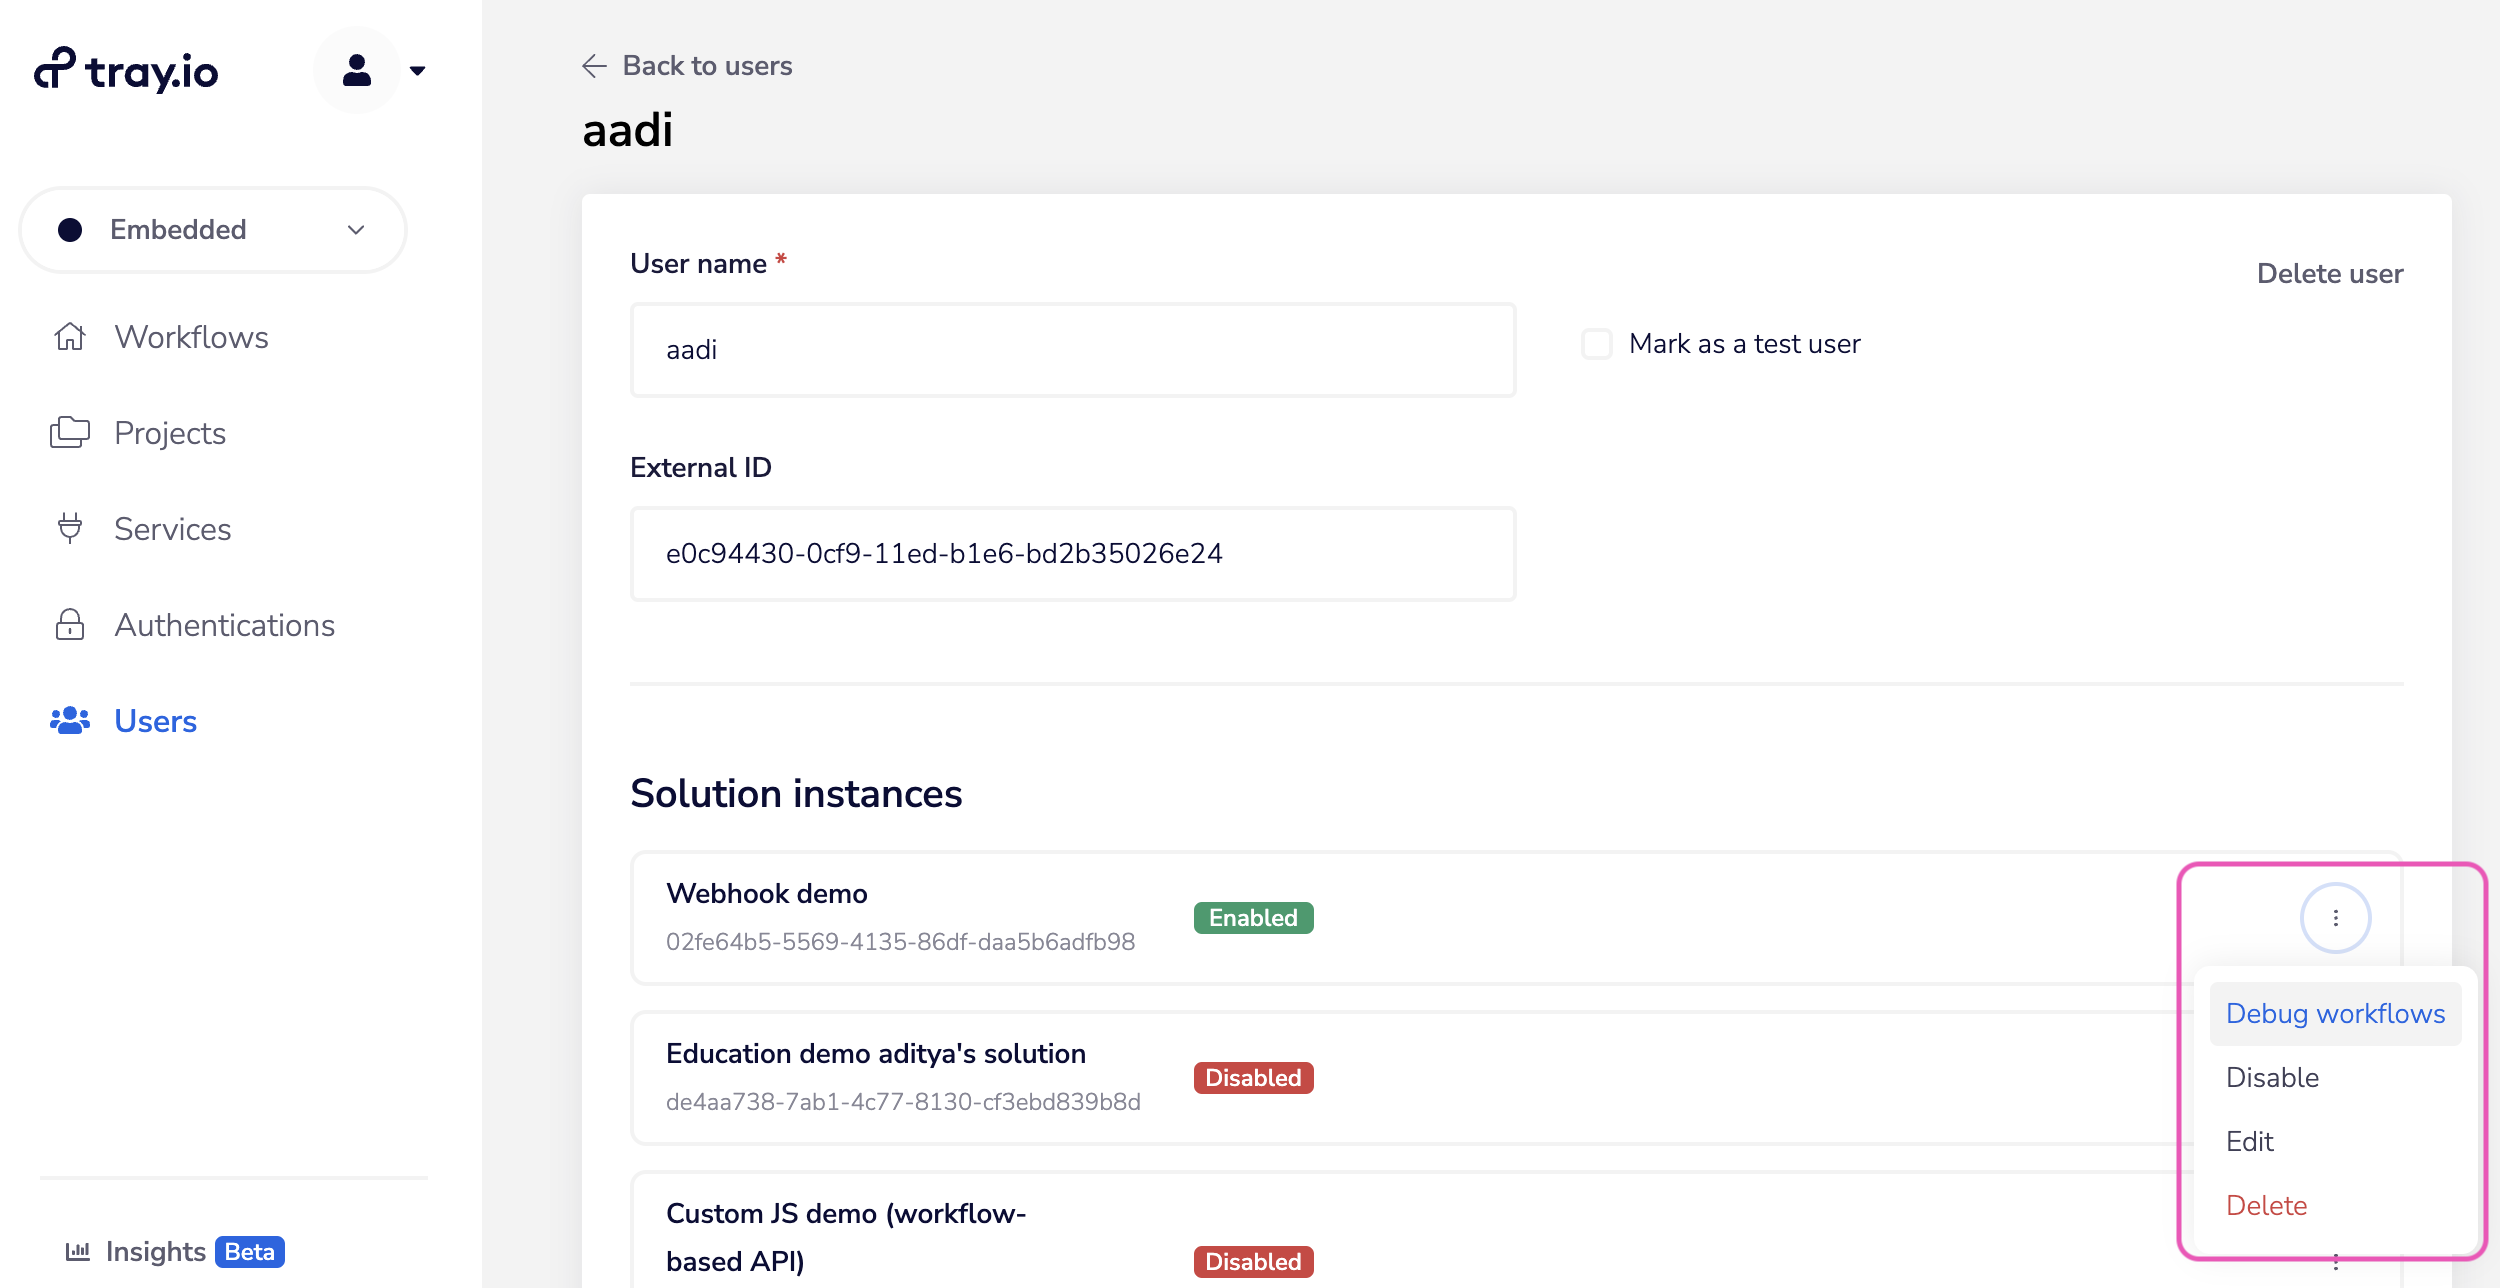
Task: Click the Services plug icon
Action: coord(70,528)
